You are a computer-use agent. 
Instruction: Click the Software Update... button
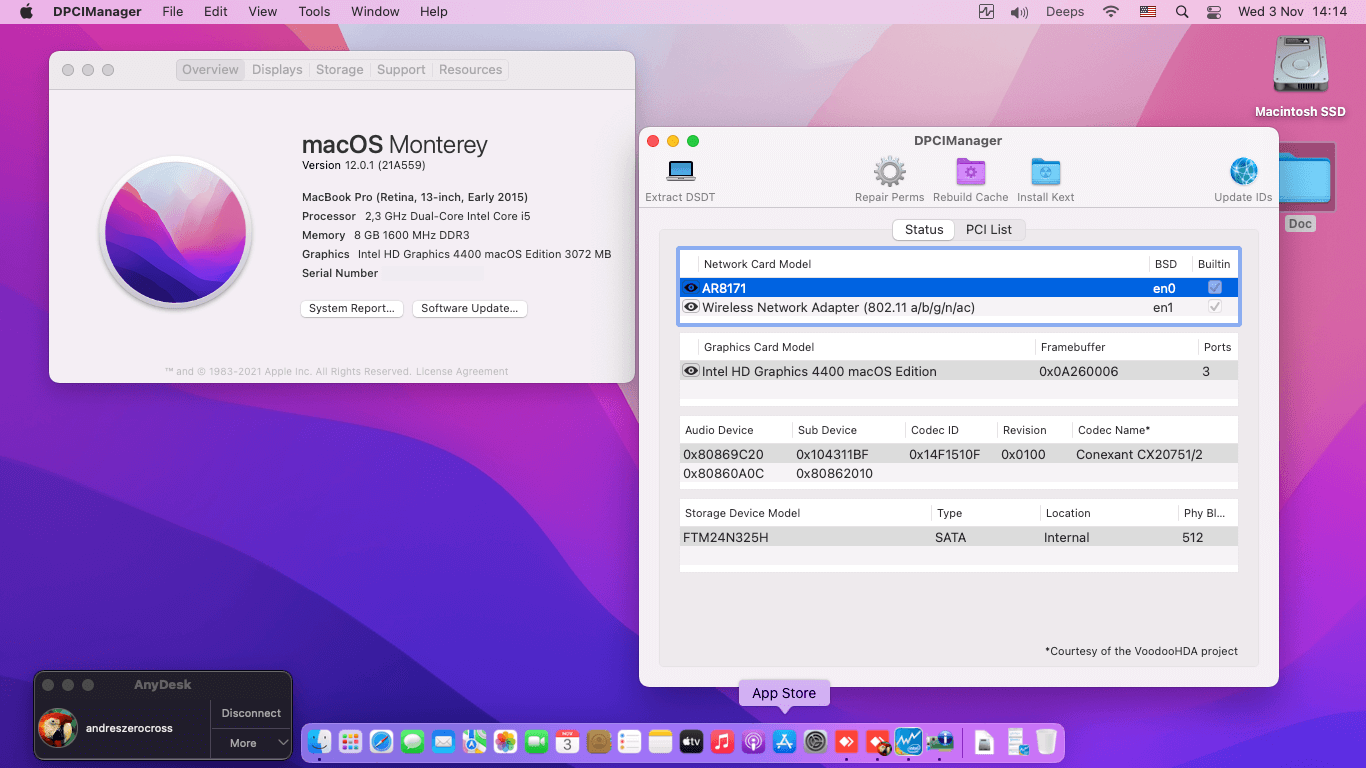point(470,309)
